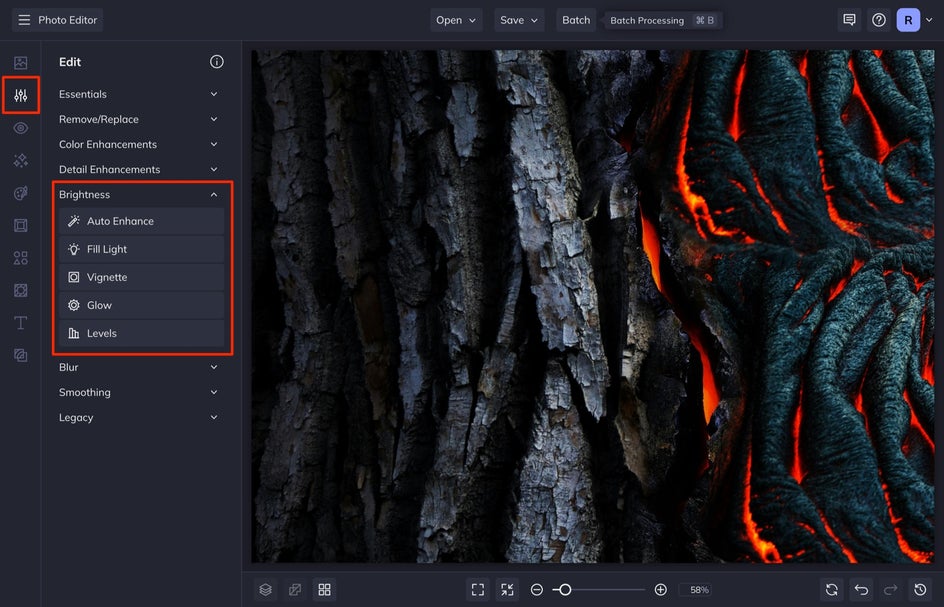Click the Batch button
The width and height of the screenshot is (944, 607).
[x=576, y=20]
